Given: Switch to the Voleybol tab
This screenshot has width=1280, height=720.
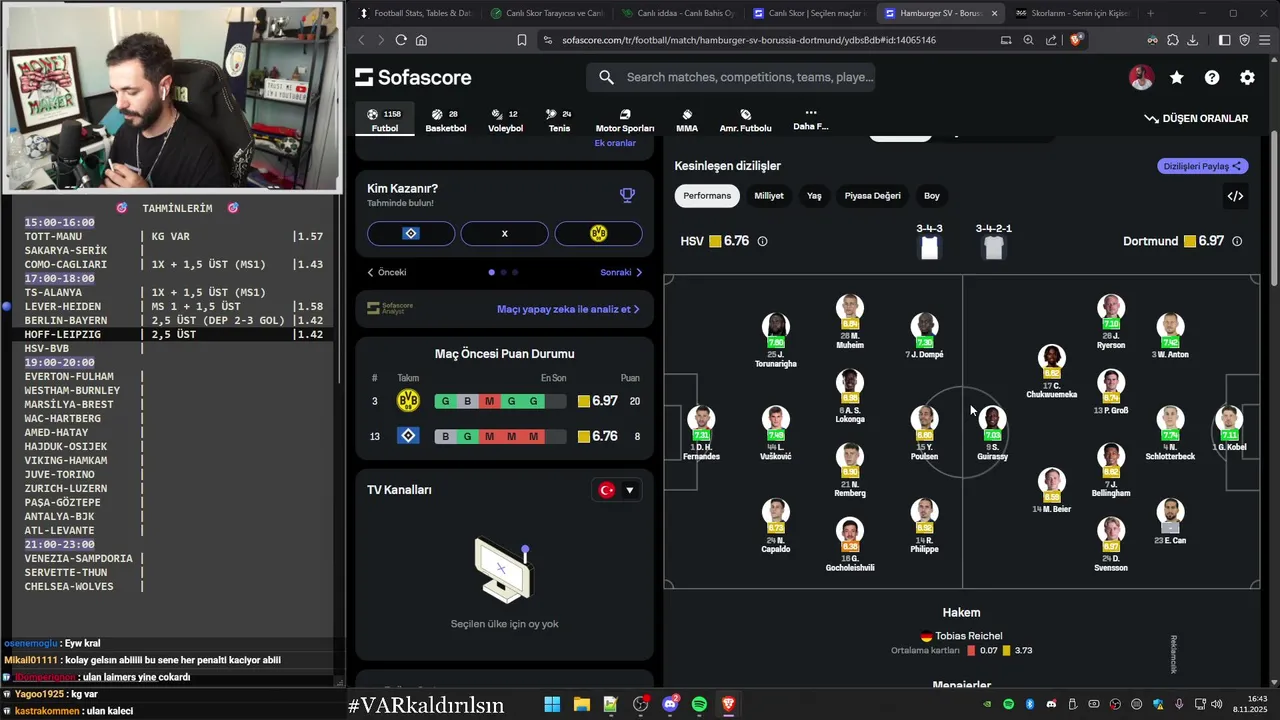Looking at the screenshot, I should tap(505, 121).
